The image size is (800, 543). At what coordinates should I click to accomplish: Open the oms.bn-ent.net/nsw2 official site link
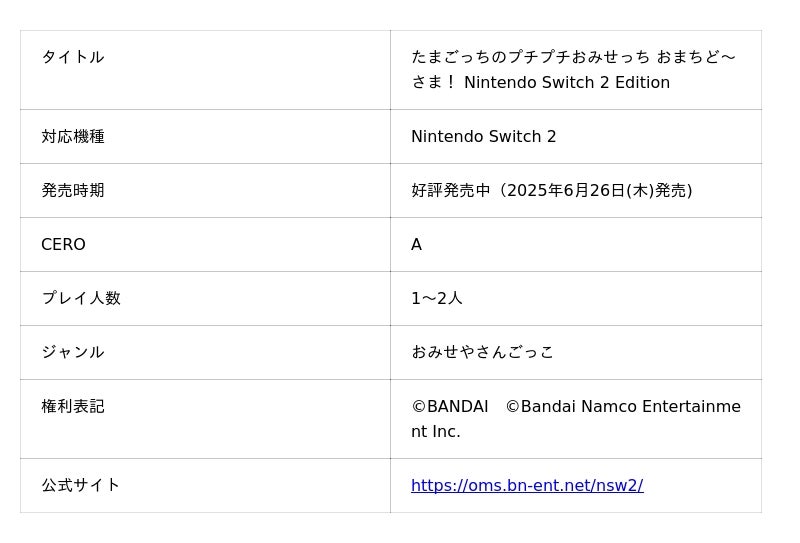click(x=526, y=486)
